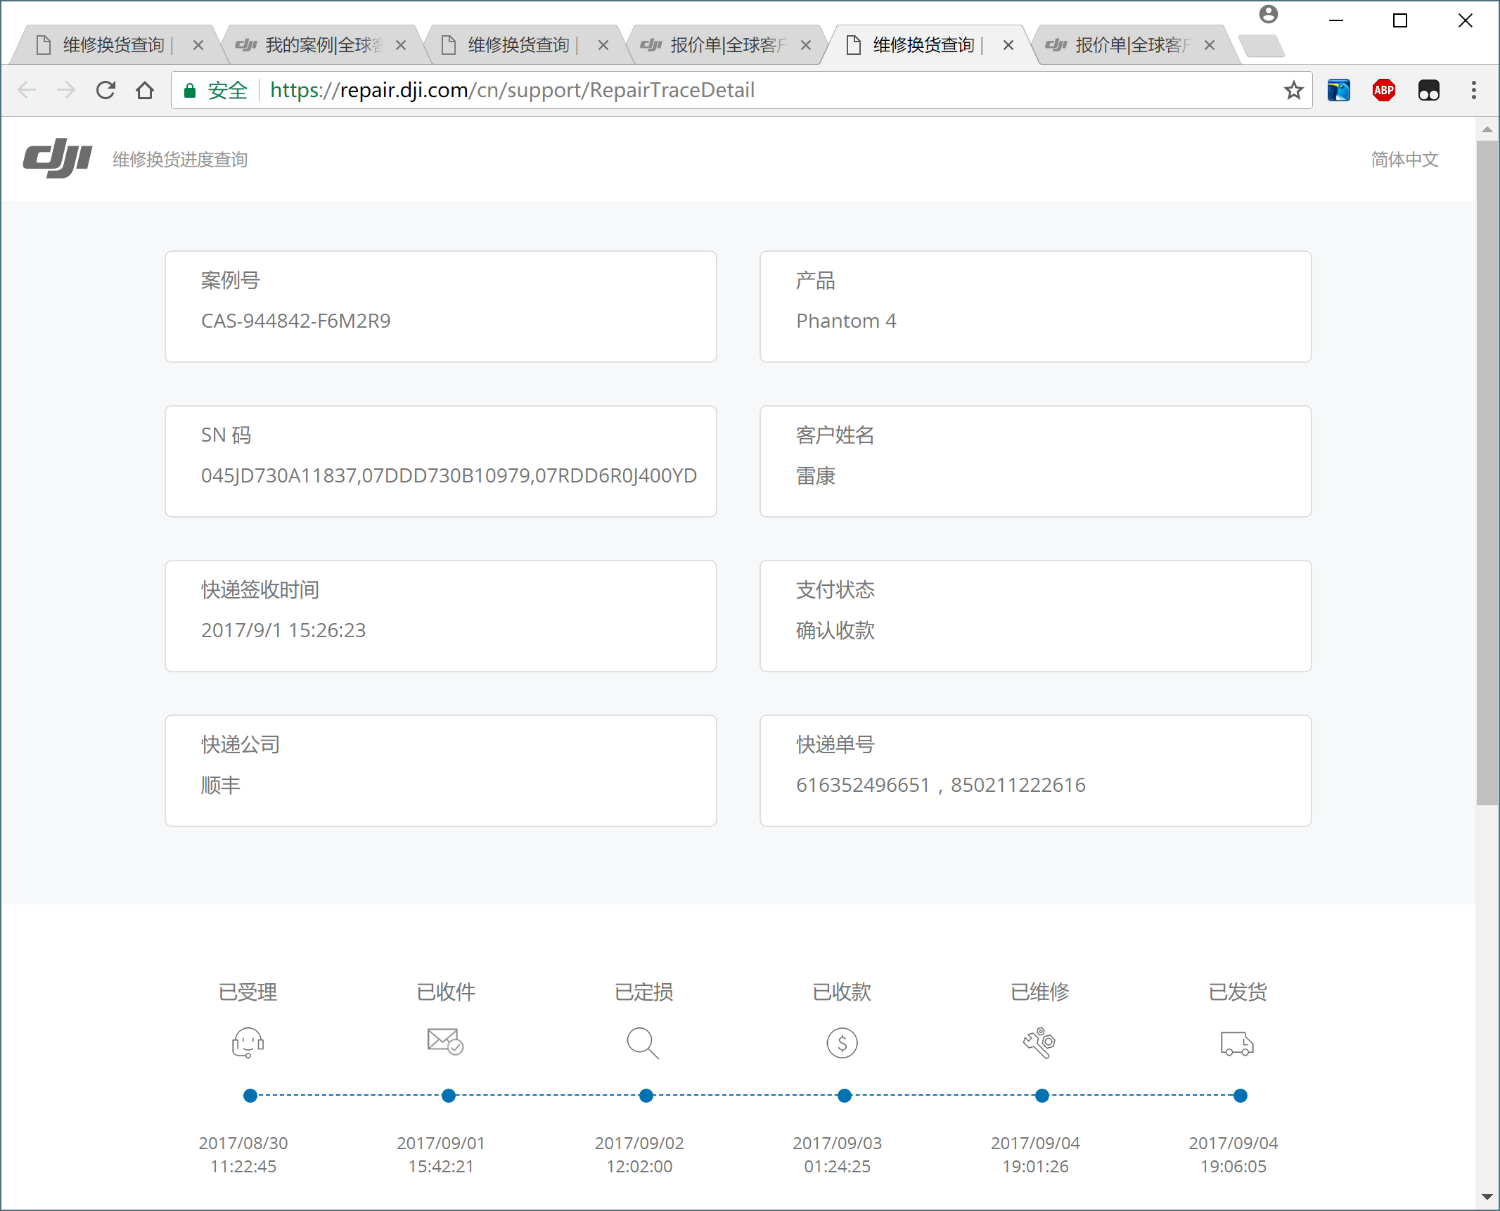Image resolution: width=1500 pixels, height=1211 pixels.
Task: Click the 安全 secure label
Action: [227, 91]
